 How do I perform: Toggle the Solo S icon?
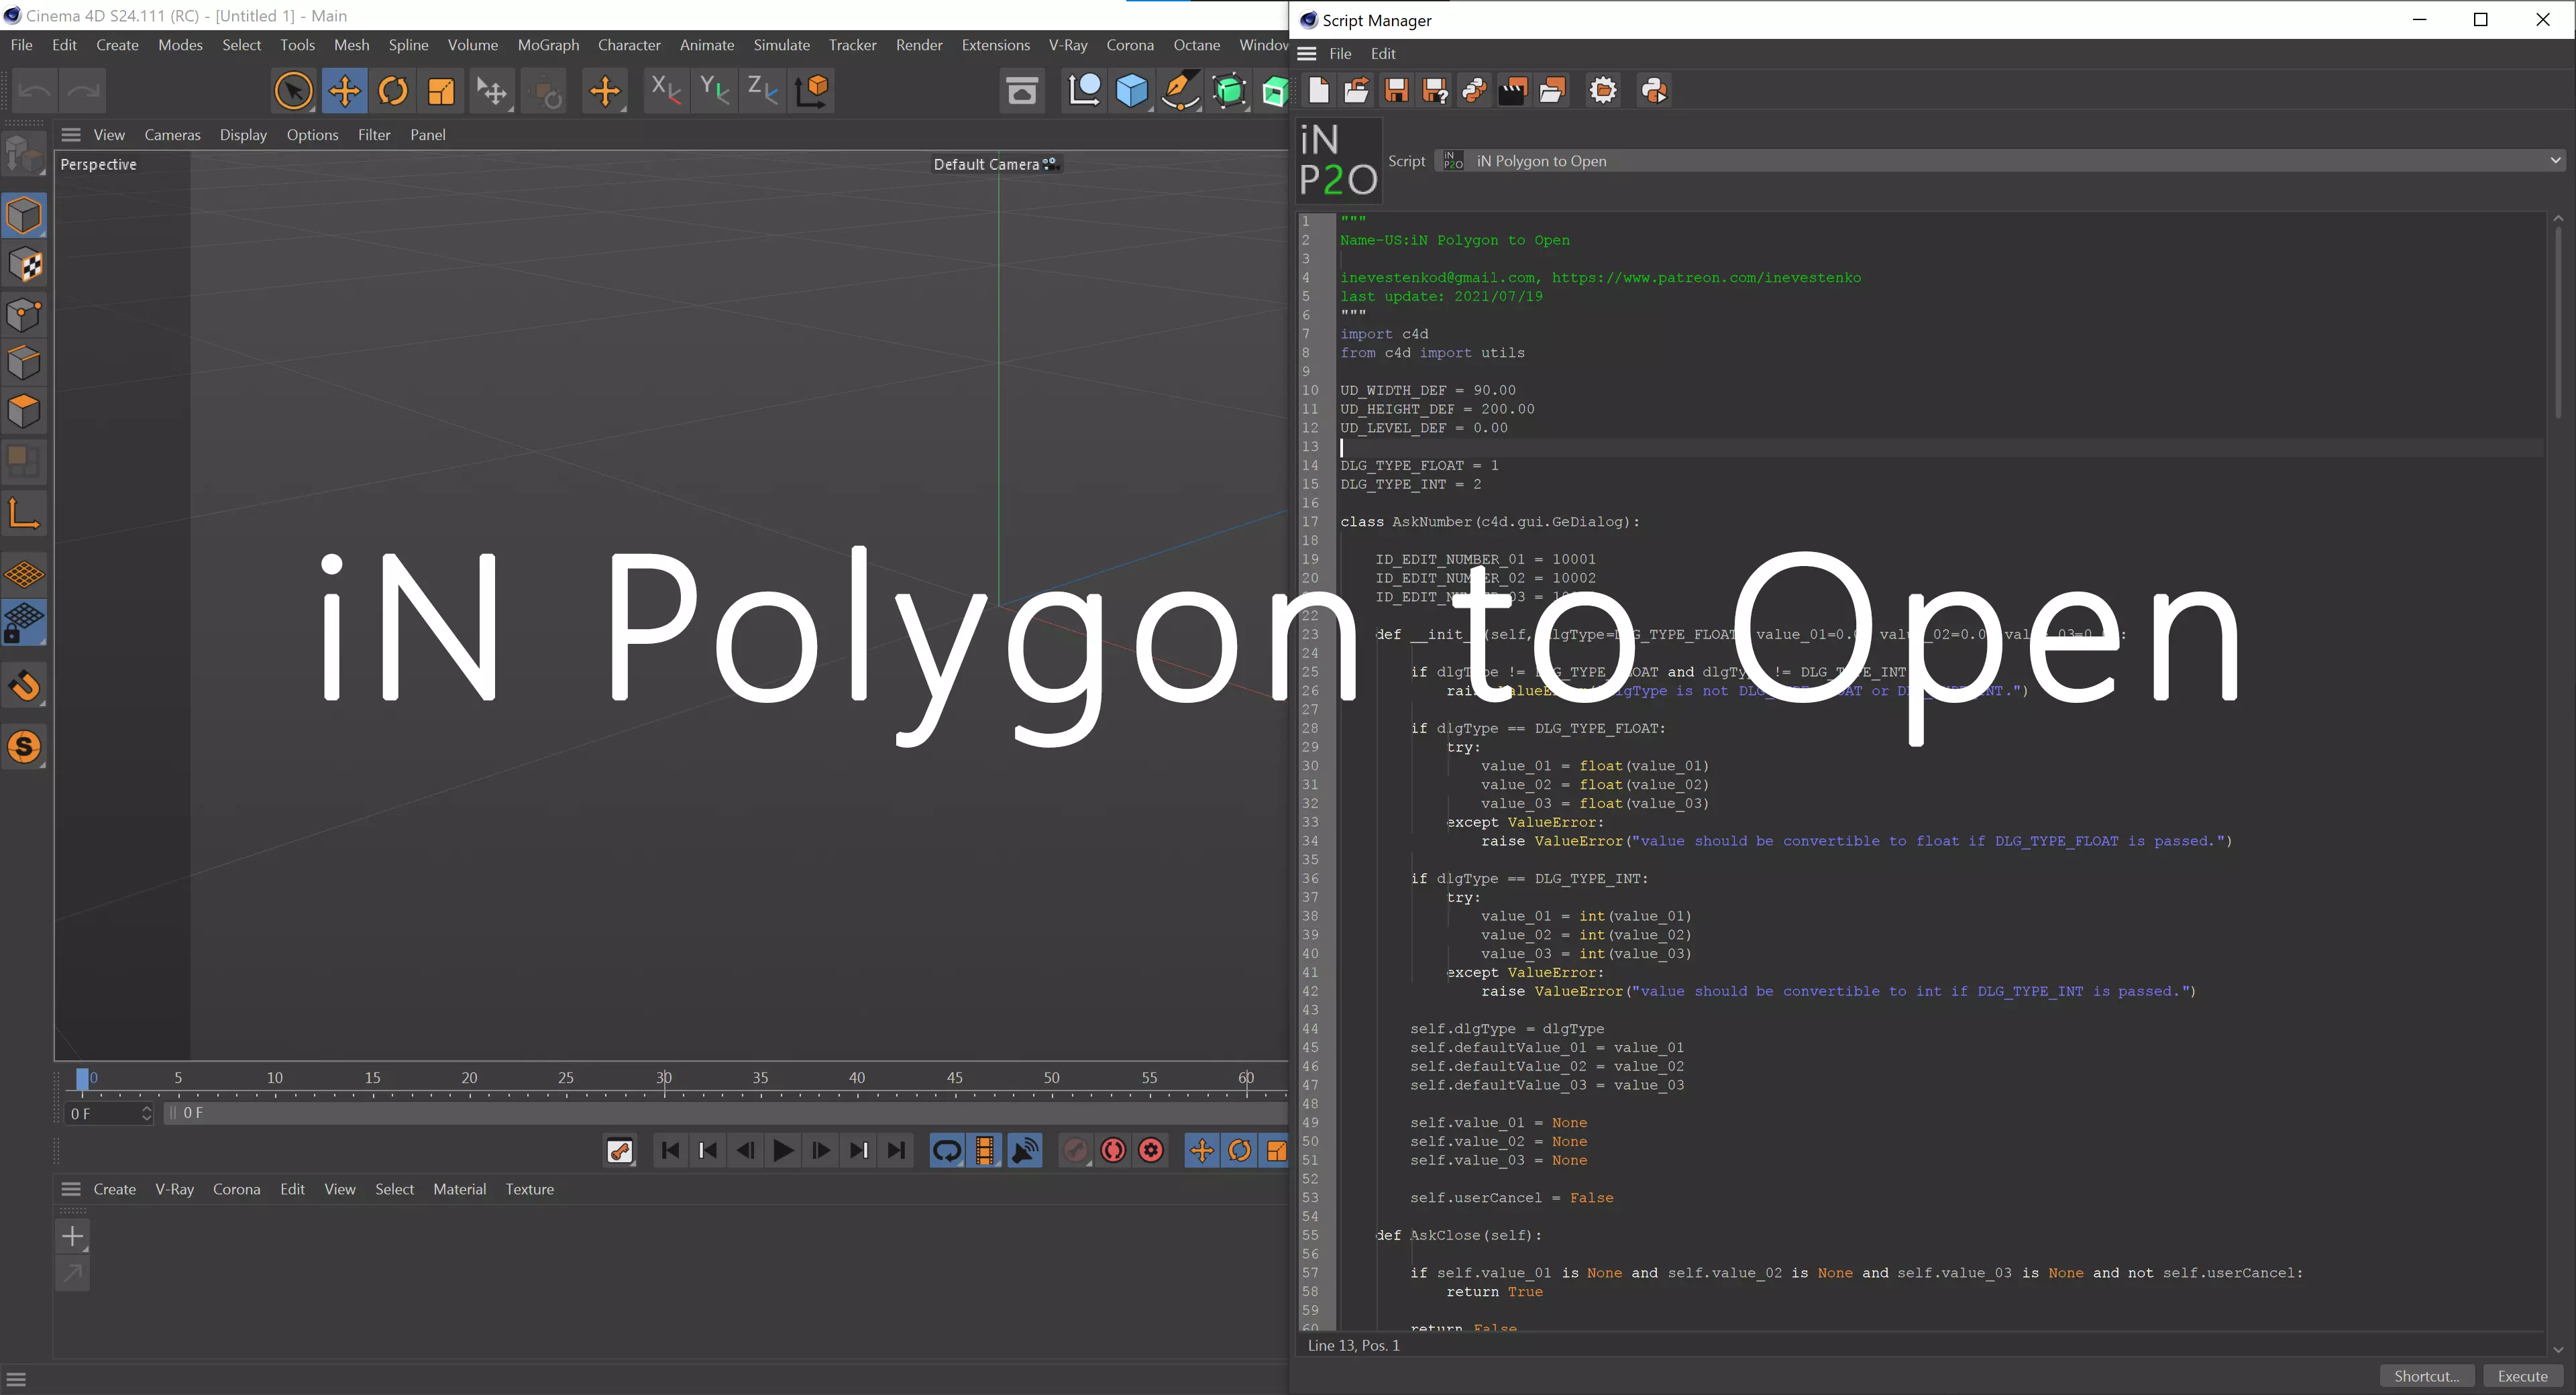point(24,747)
